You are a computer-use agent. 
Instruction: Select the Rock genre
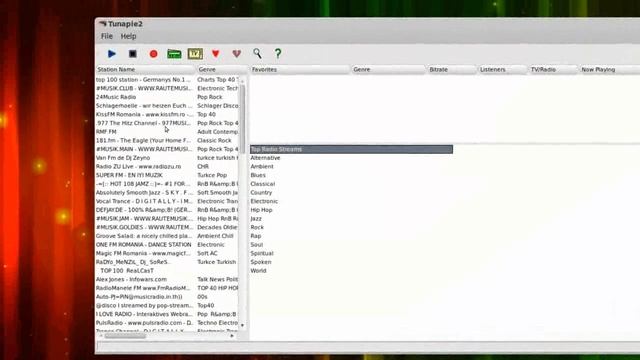point(257,227)
